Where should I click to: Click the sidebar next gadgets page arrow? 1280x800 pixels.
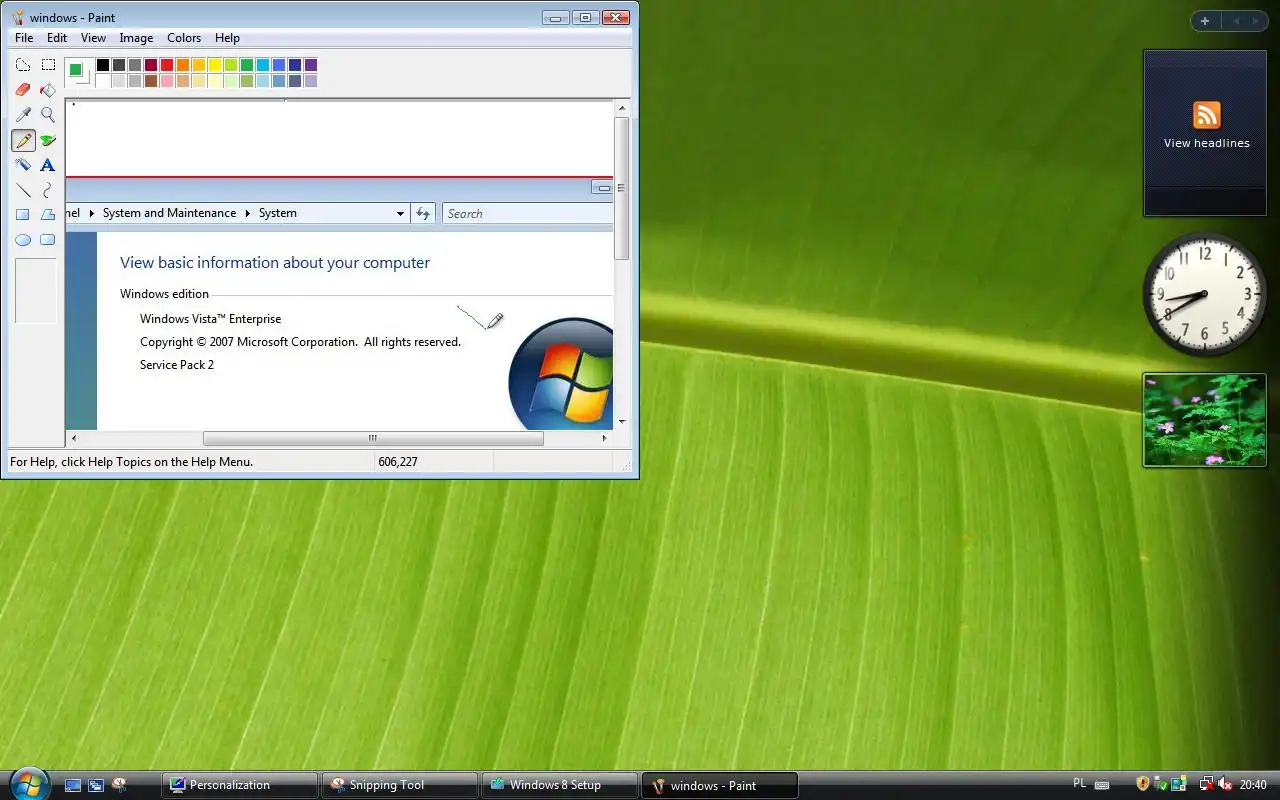click(1255, 21)
